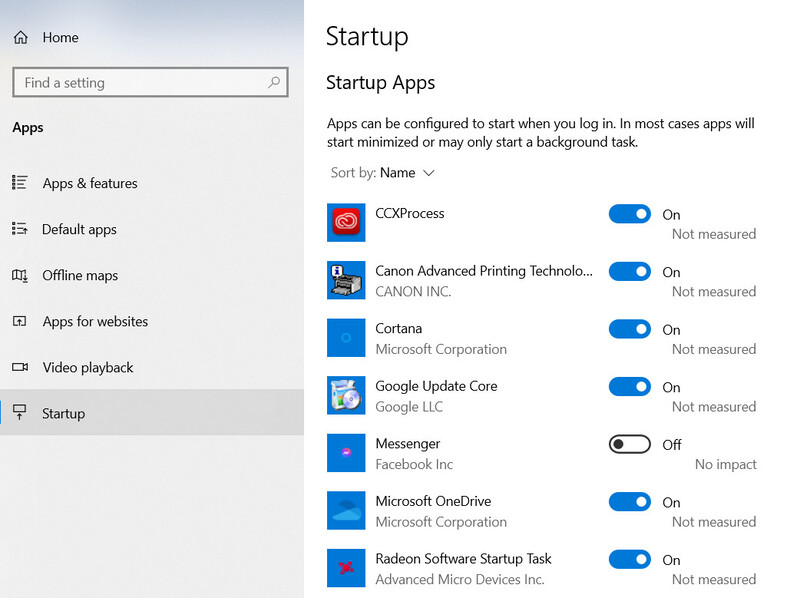800x598 pixels.
Task: Click the CCXProcess Creative Cloud icon
Action: point(346,222)
